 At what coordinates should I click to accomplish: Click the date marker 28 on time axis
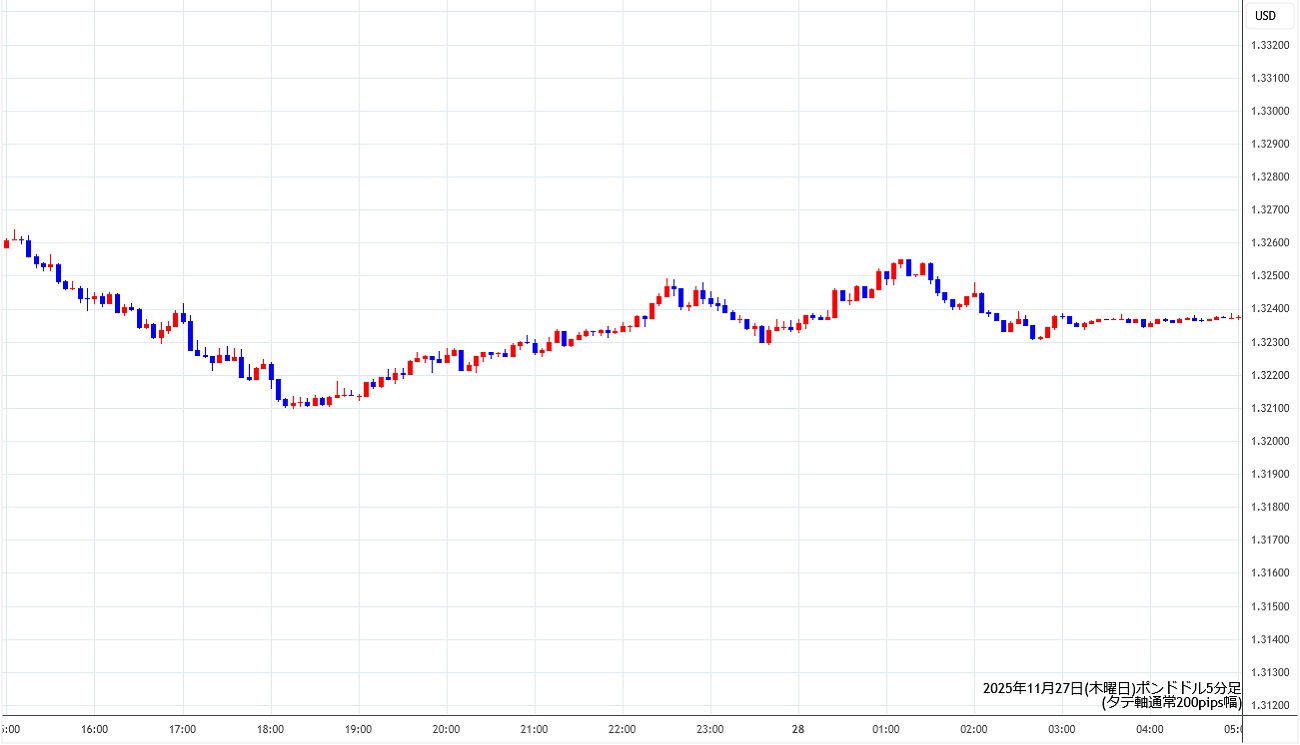[x=798, y=729]
